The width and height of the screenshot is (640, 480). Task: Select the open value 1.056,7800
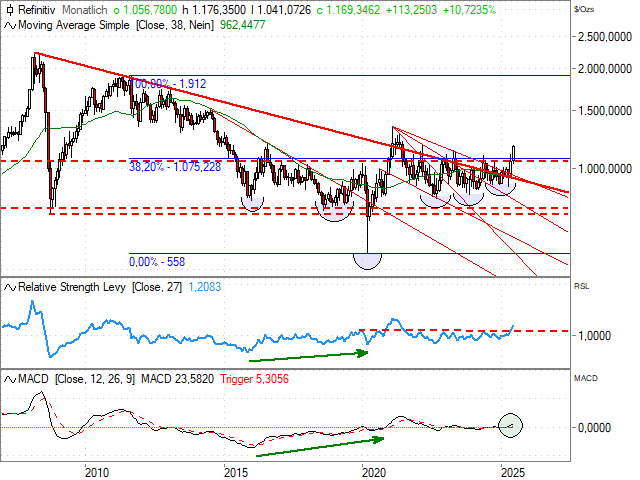(145, 10)
